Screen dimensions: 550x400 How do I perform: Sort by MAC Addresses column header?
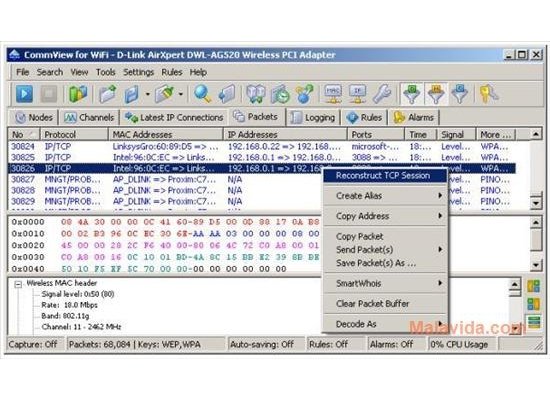pos(166,134)
